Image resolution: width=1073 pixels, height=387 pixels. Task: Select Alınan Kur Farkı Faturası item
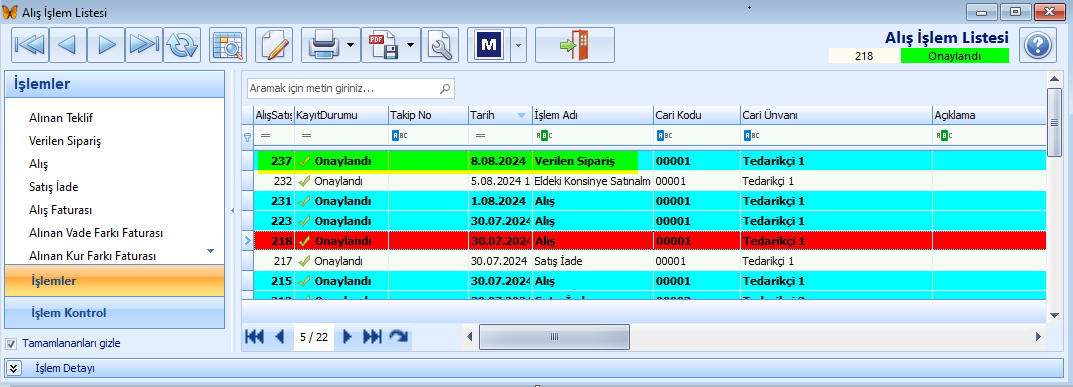click(92, 256)
